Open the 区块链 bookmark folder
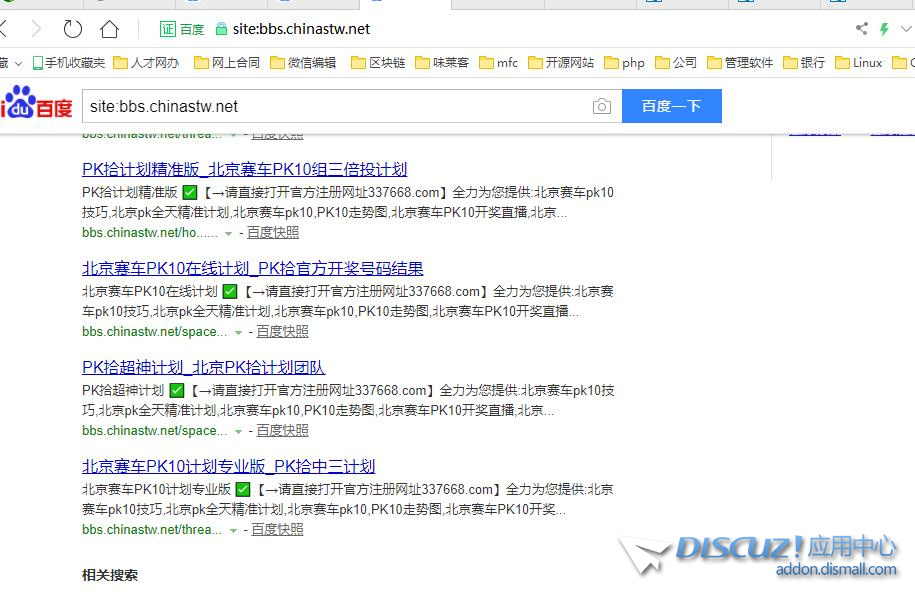The image size is (915, 595). coord(378,62)
